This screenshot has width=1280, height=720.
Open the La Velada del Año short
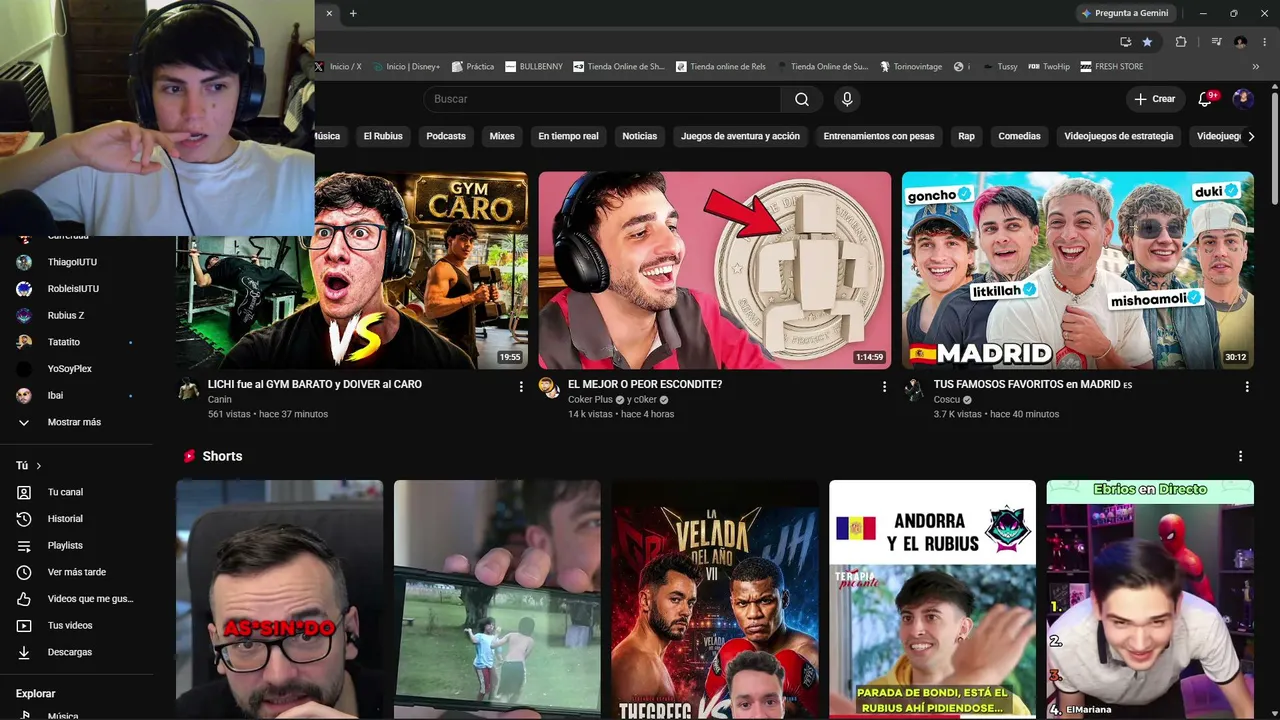[x=715, y=600]
